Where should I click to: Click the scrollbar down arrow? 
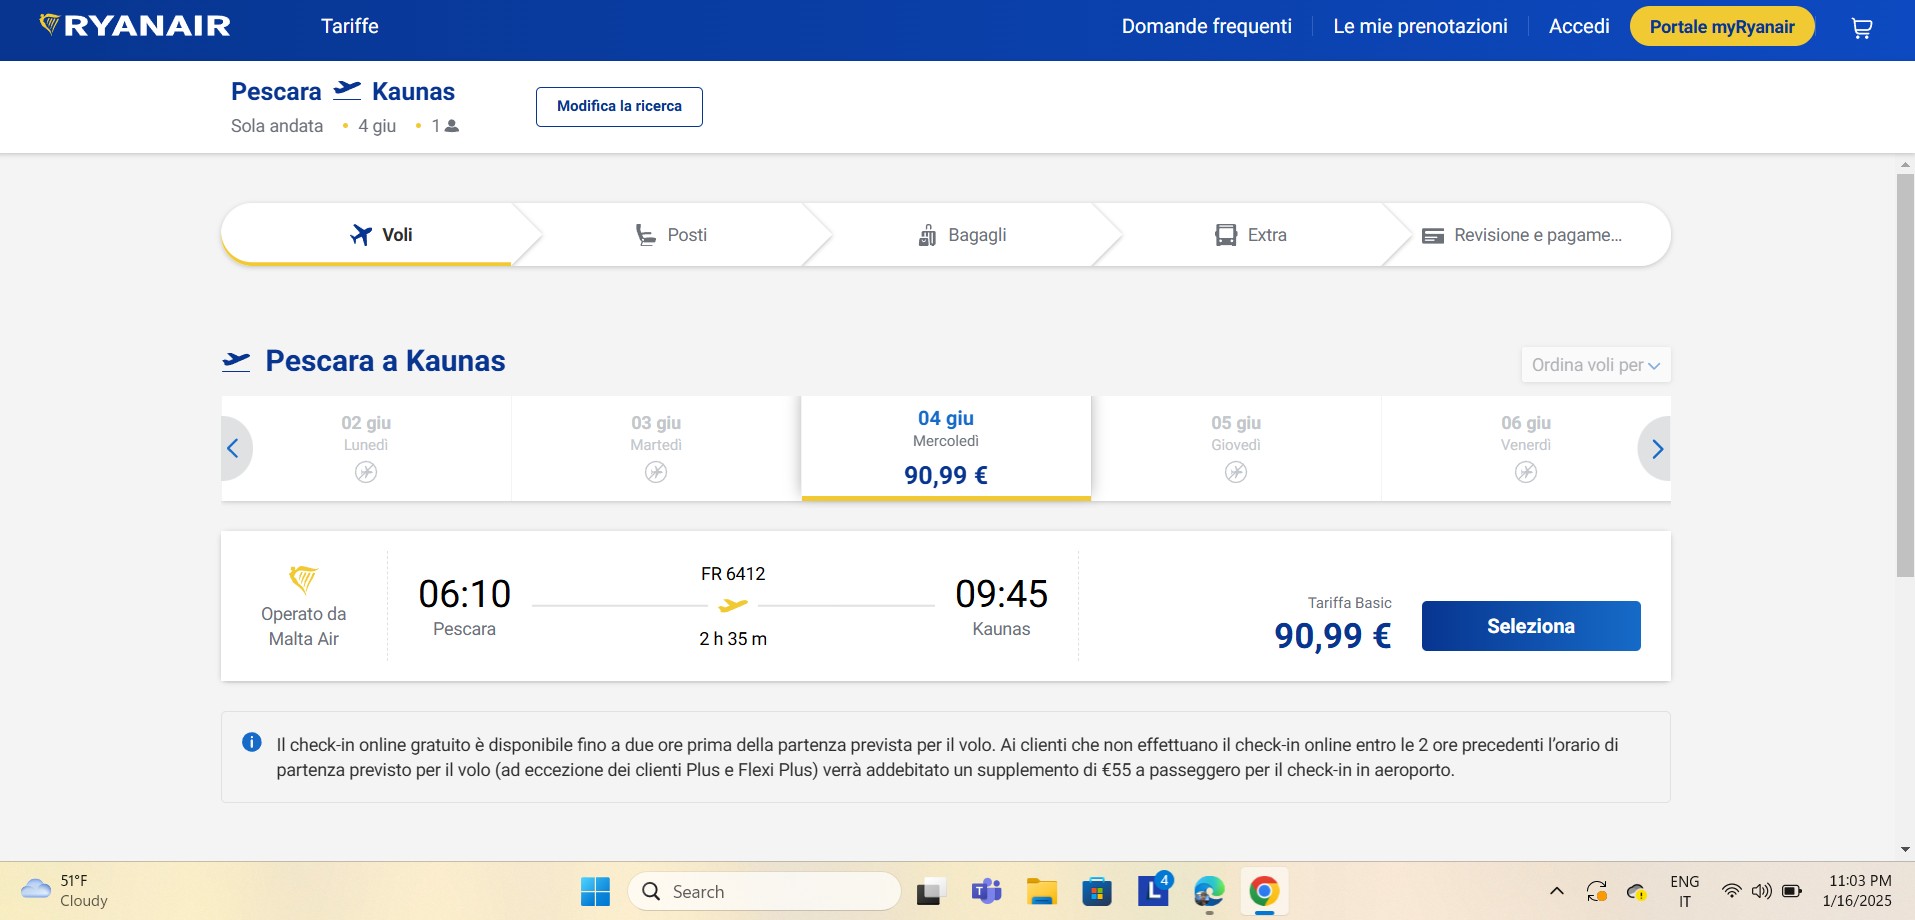pyautogui.click(x=1905, y=850)
